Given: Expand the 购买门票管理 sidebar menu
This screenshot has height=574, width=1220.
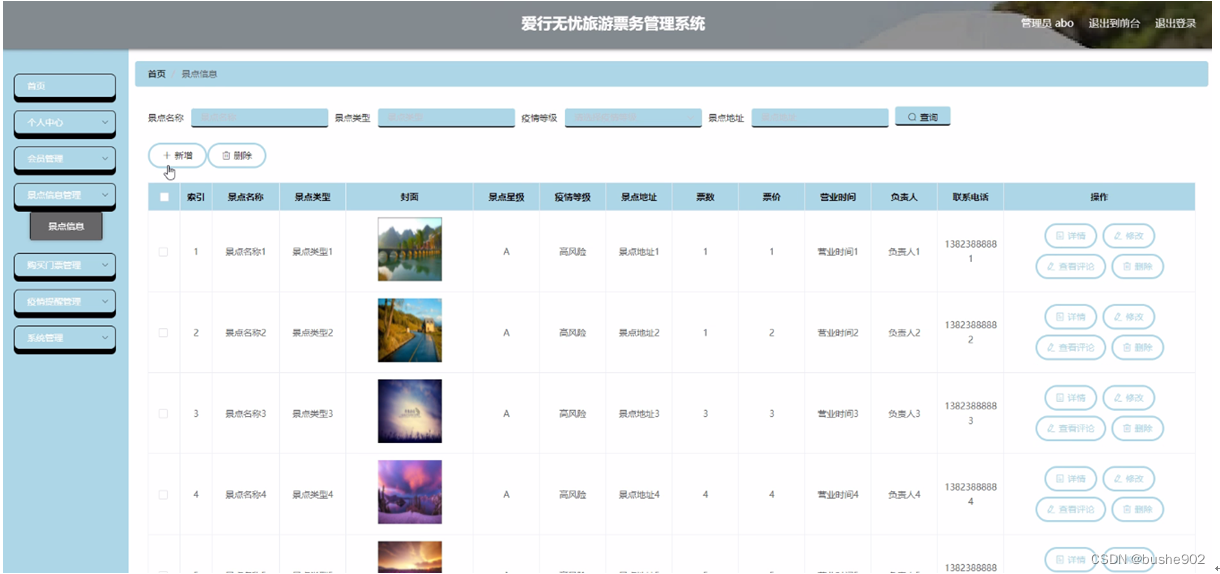Looking at the screenshot, I should tap(65, 265).
